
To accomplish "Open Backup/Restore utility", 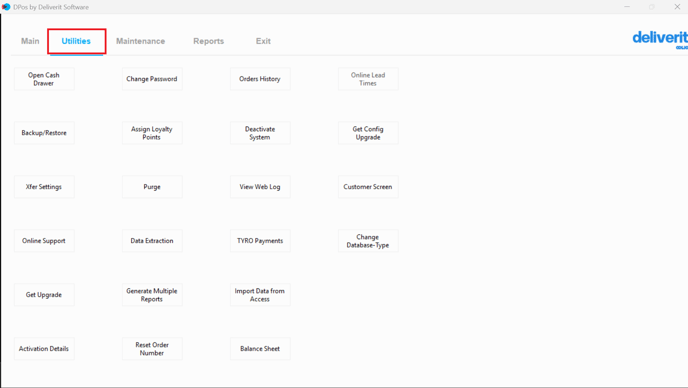I will [x=44, y=133].
